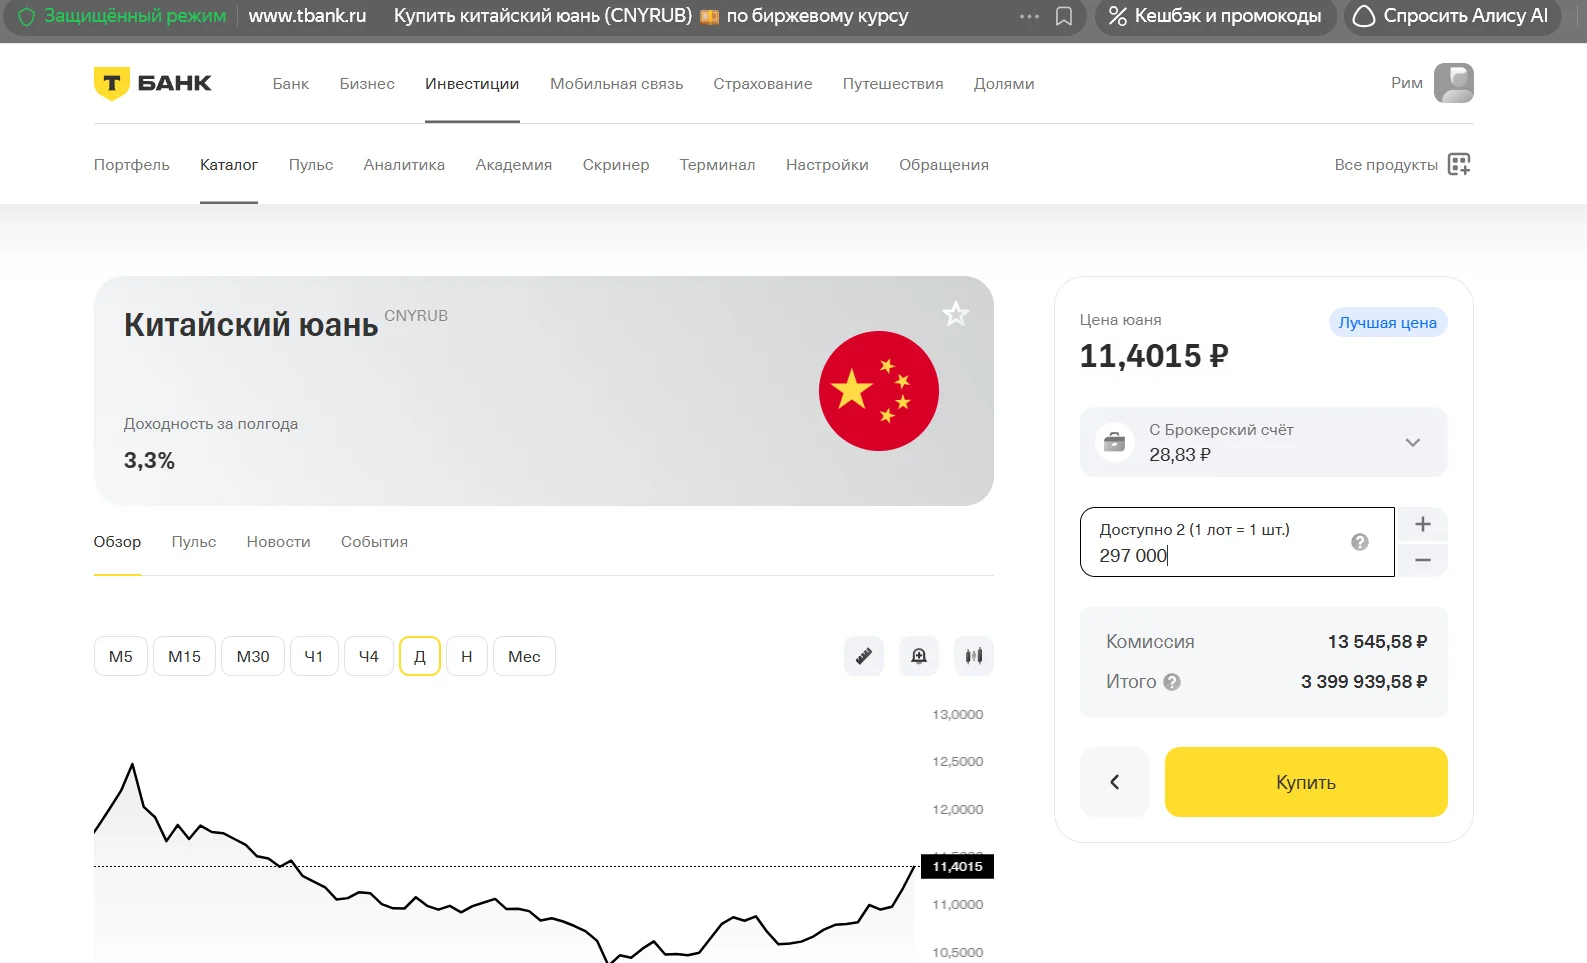Open the Страхование menu section
Viewport: 1587px width, 963px height.
coord(763,84)
